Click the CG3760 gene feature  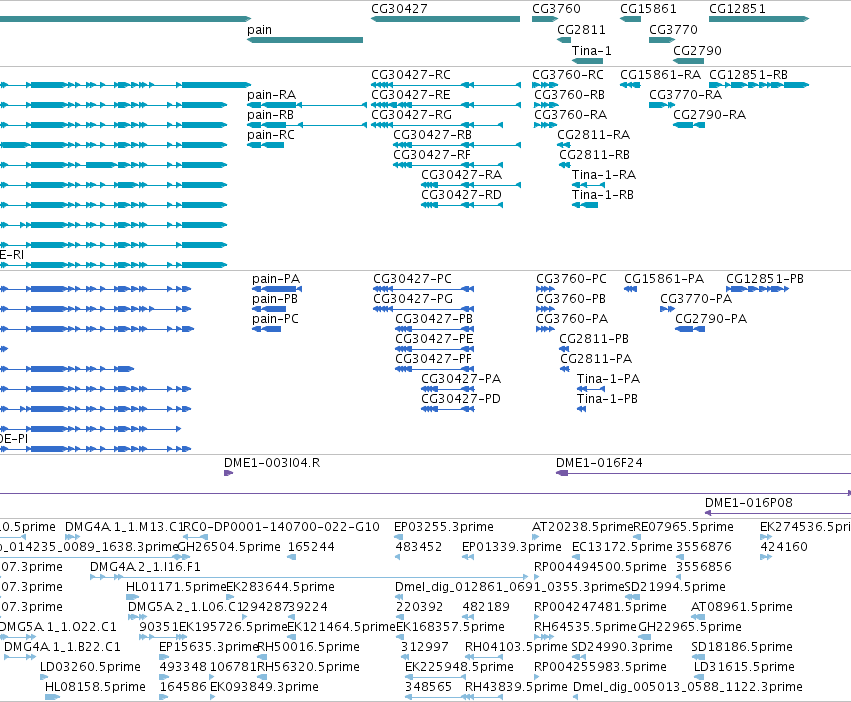pyautogui.click(x=545, y=19)
